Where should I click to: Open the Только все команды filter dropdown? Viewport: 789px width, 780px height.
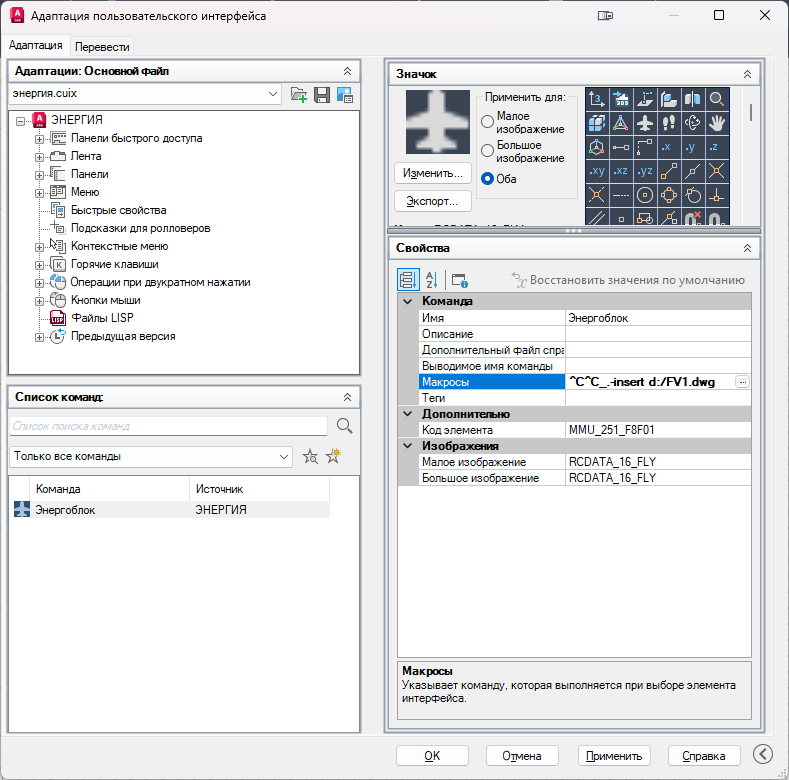[284, 456]
